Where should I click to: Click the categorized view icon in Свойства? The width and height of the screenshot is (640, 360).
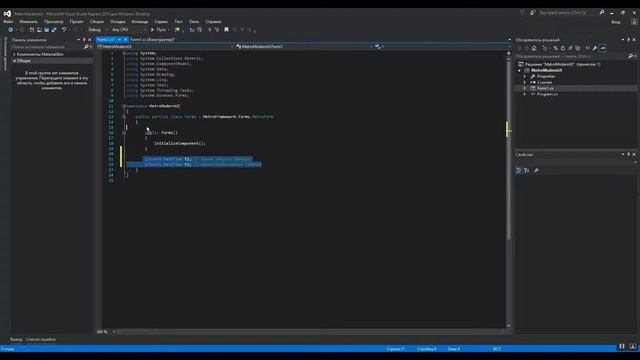pos(519,170)
